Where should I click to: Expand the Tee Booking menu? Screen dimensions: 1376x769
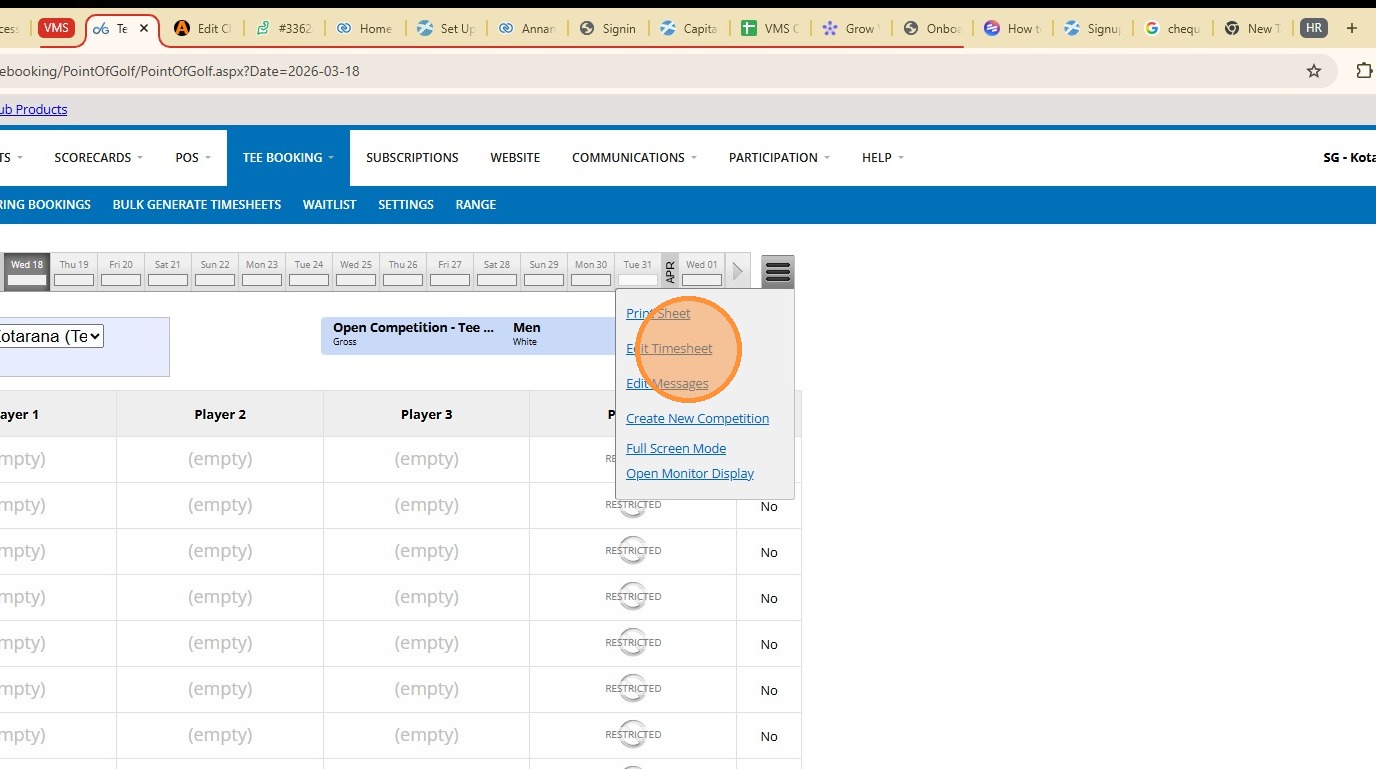click(x=288, y=158)
